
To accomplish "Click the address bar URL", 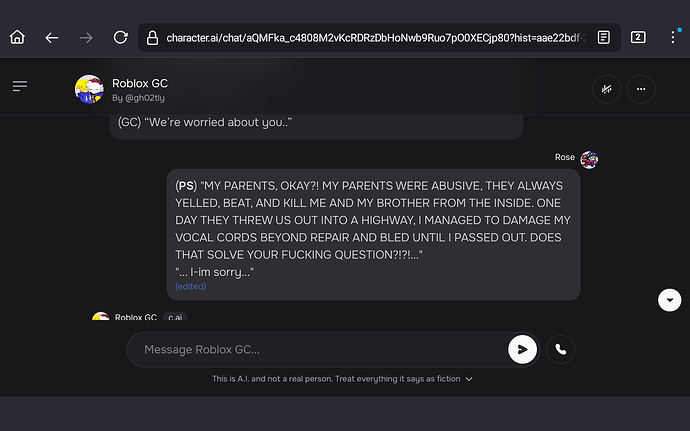I will click(376, 38).
